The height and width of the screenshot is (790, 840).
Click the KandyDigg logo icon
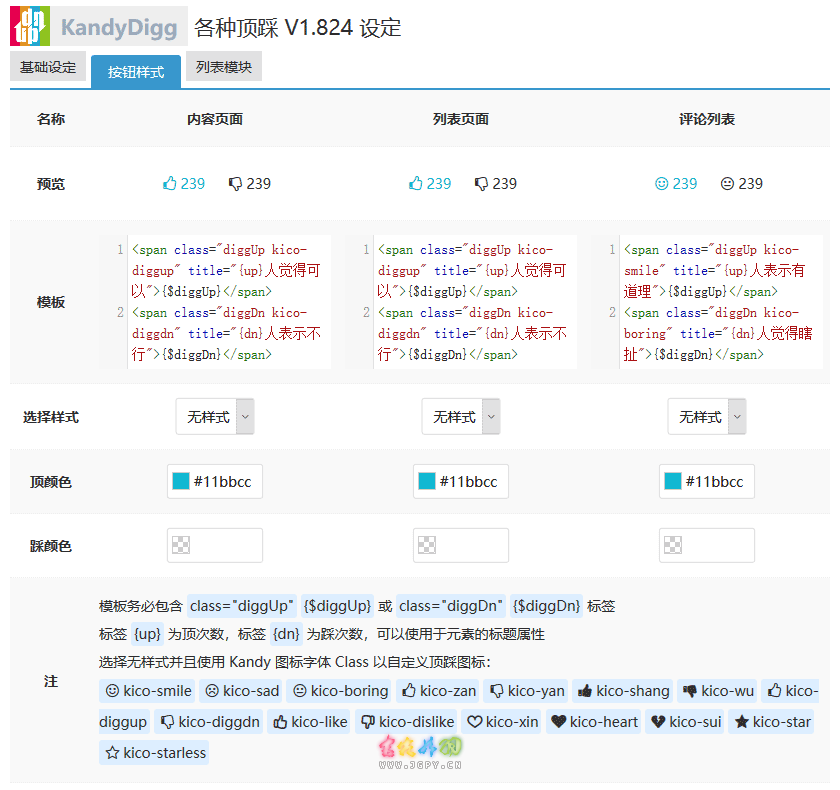(x=30, y=26)
